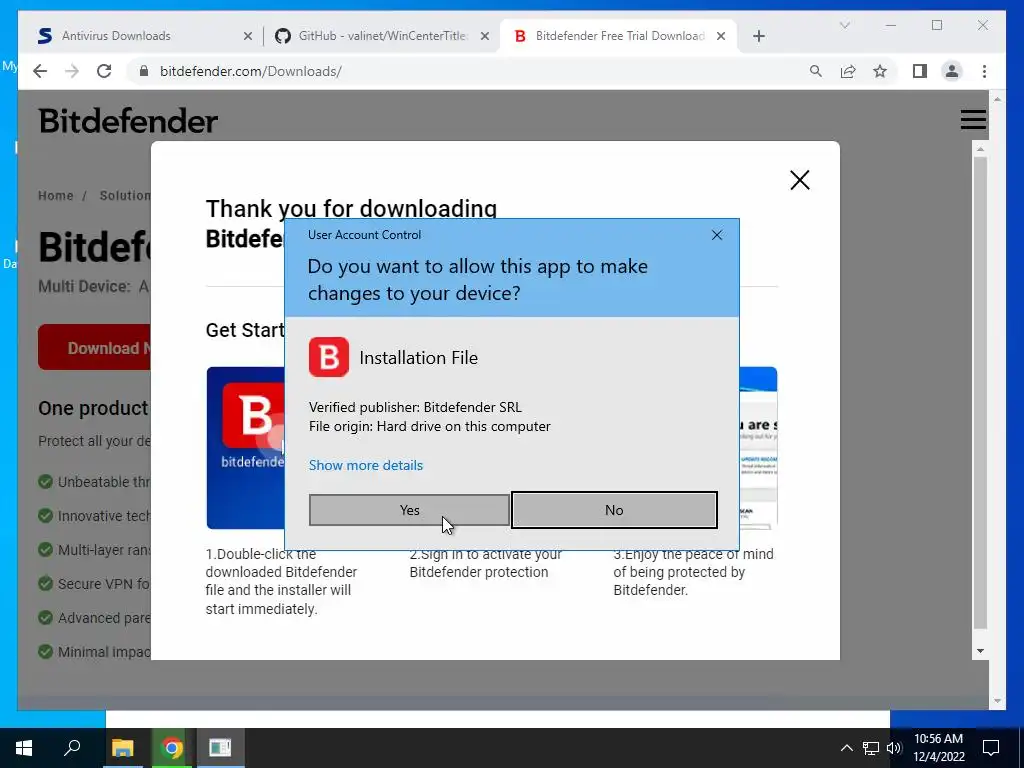Show hidden system tray icons
Viewport: 1024px width, 768px height.
[x=846, y=748]
